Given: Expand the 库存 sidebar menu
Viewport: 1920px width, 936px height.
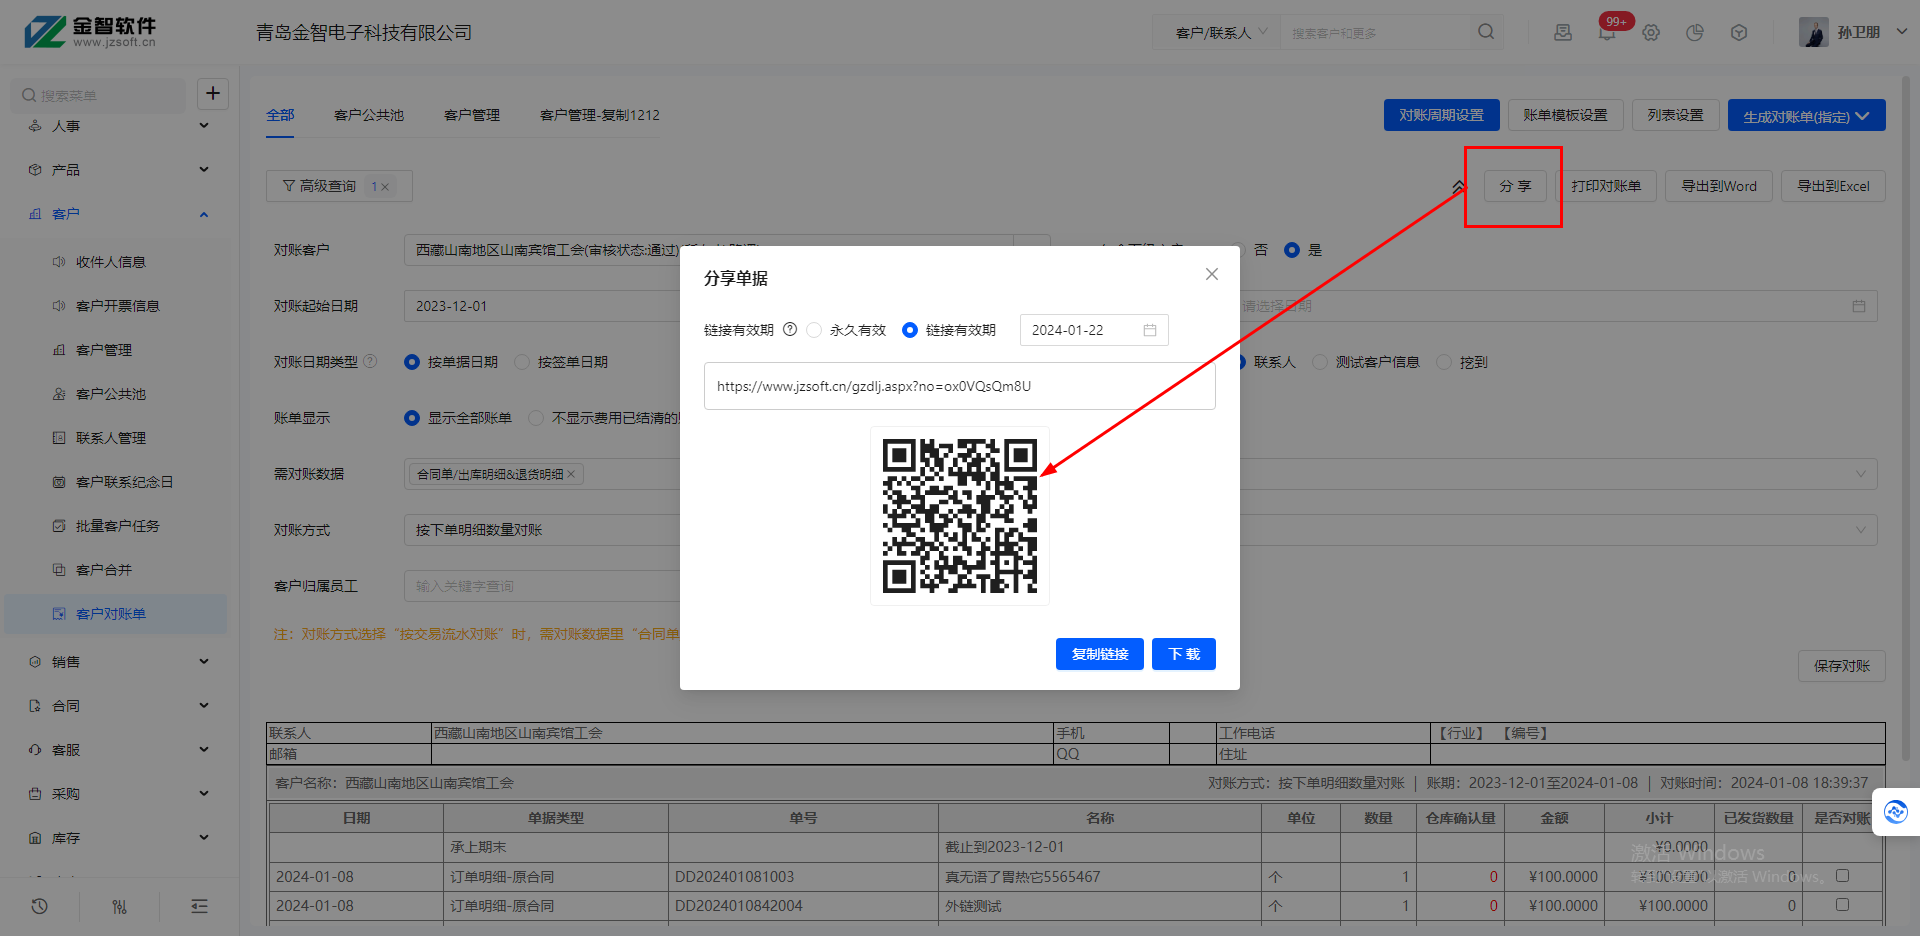Looking at the screenshot, I should [x=118, y=838].
